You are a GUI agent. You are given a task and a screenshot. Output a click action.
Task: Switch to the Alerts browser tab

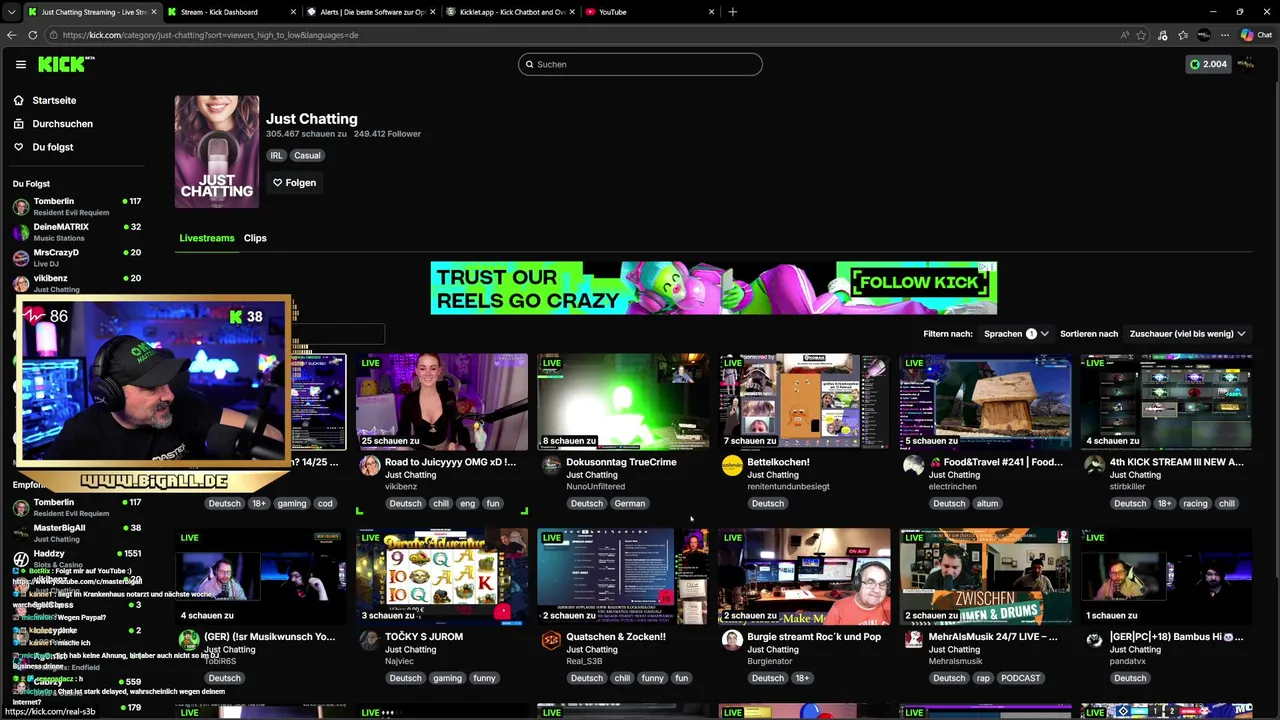(x=371, y=12)
